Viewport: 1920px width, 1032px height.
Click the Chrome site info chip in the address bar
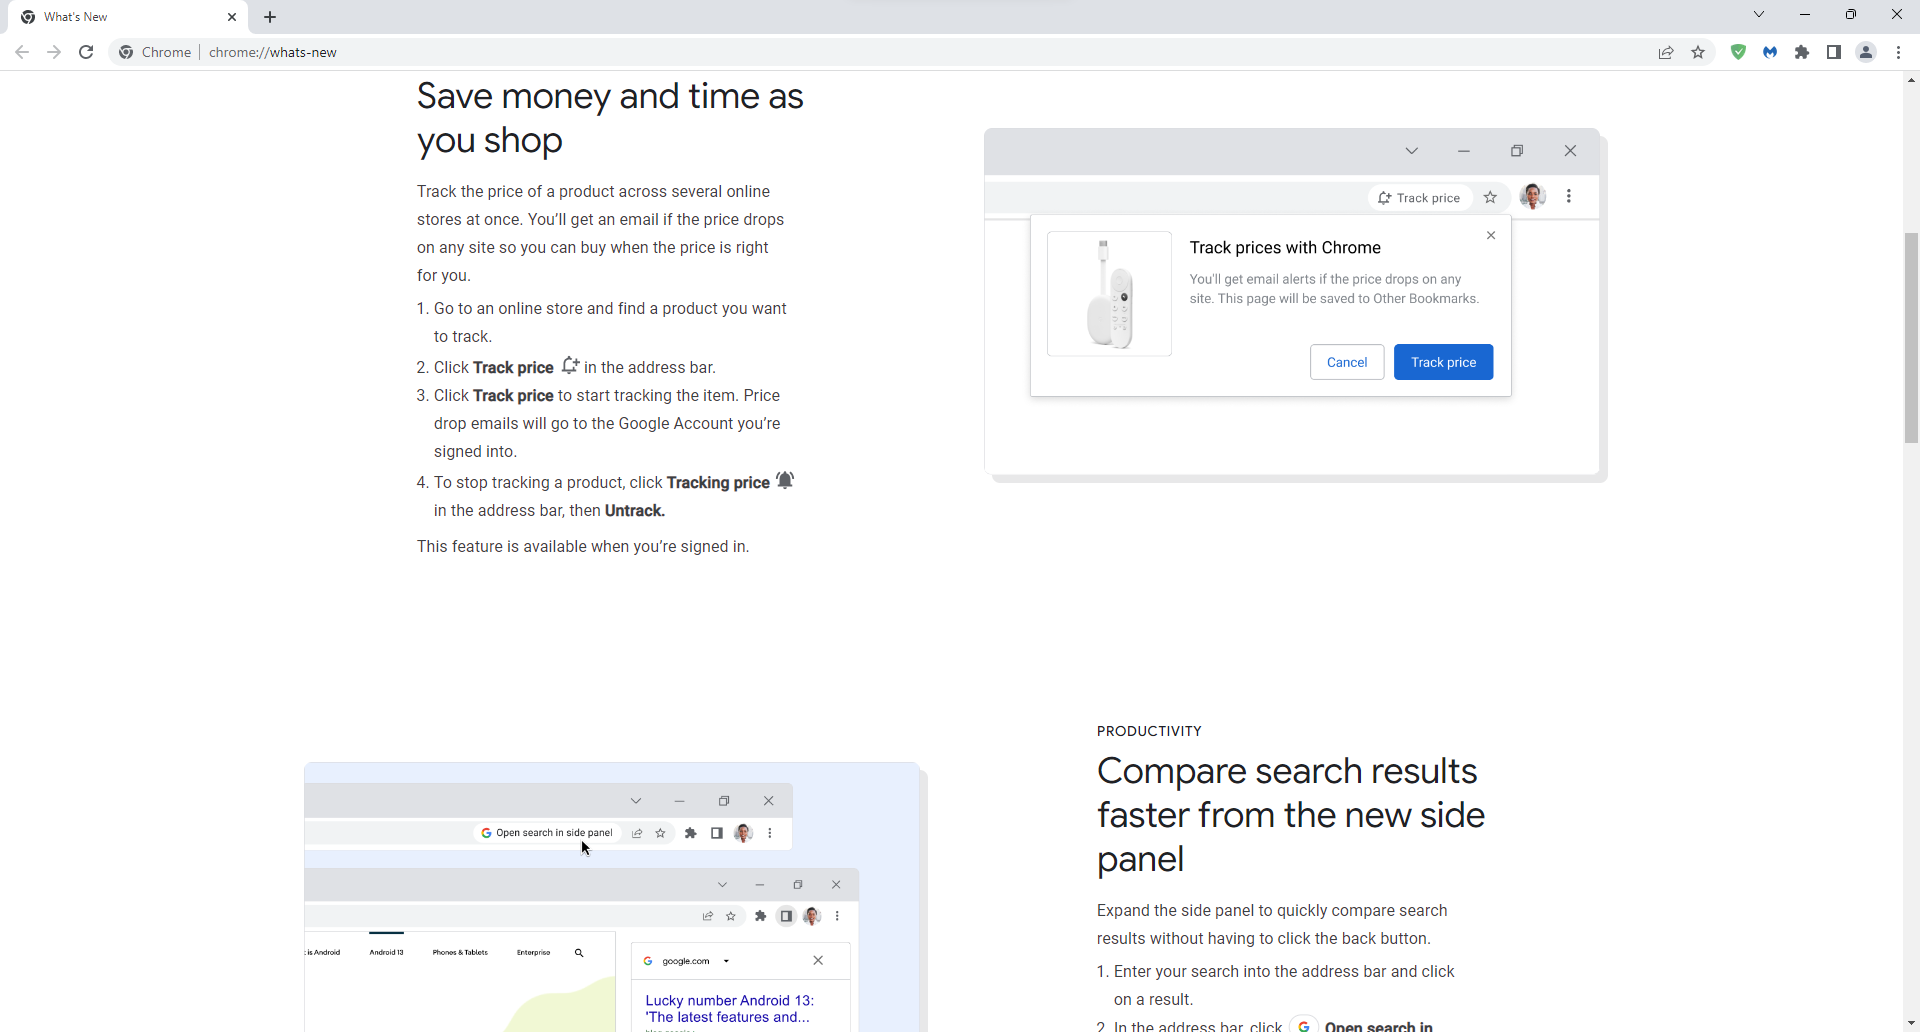(x=155, y=52)
